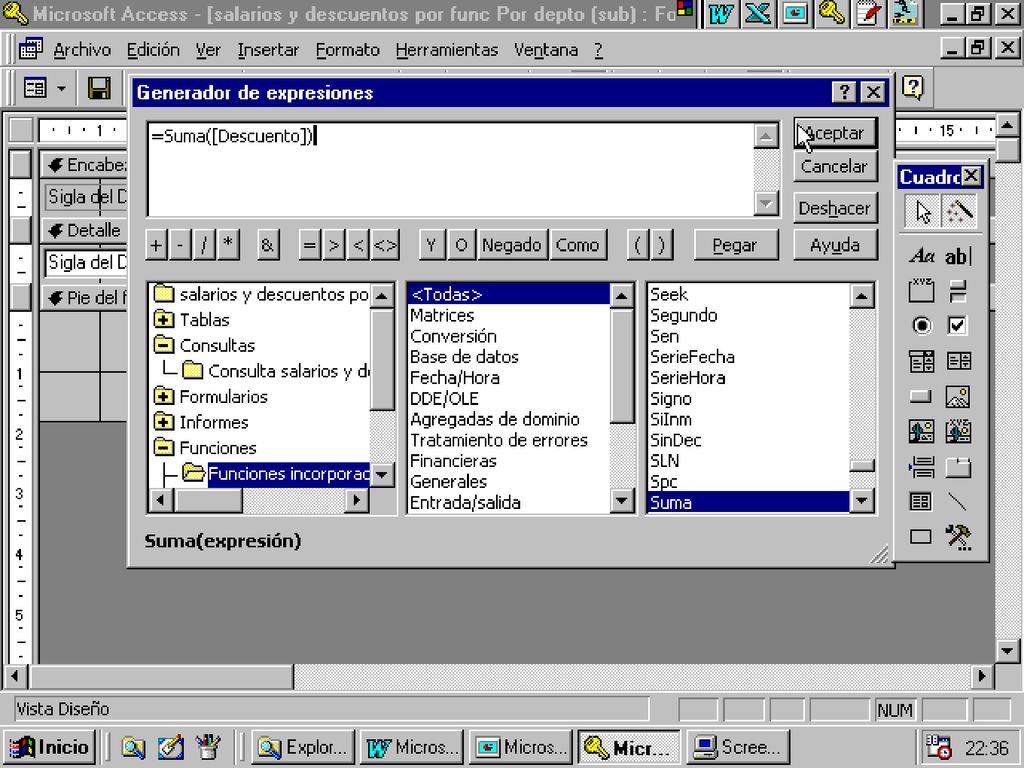Select the Rectangle tool in the toolbox
The width and height of the screenshot is (1024, 768).
coord(921,537)
